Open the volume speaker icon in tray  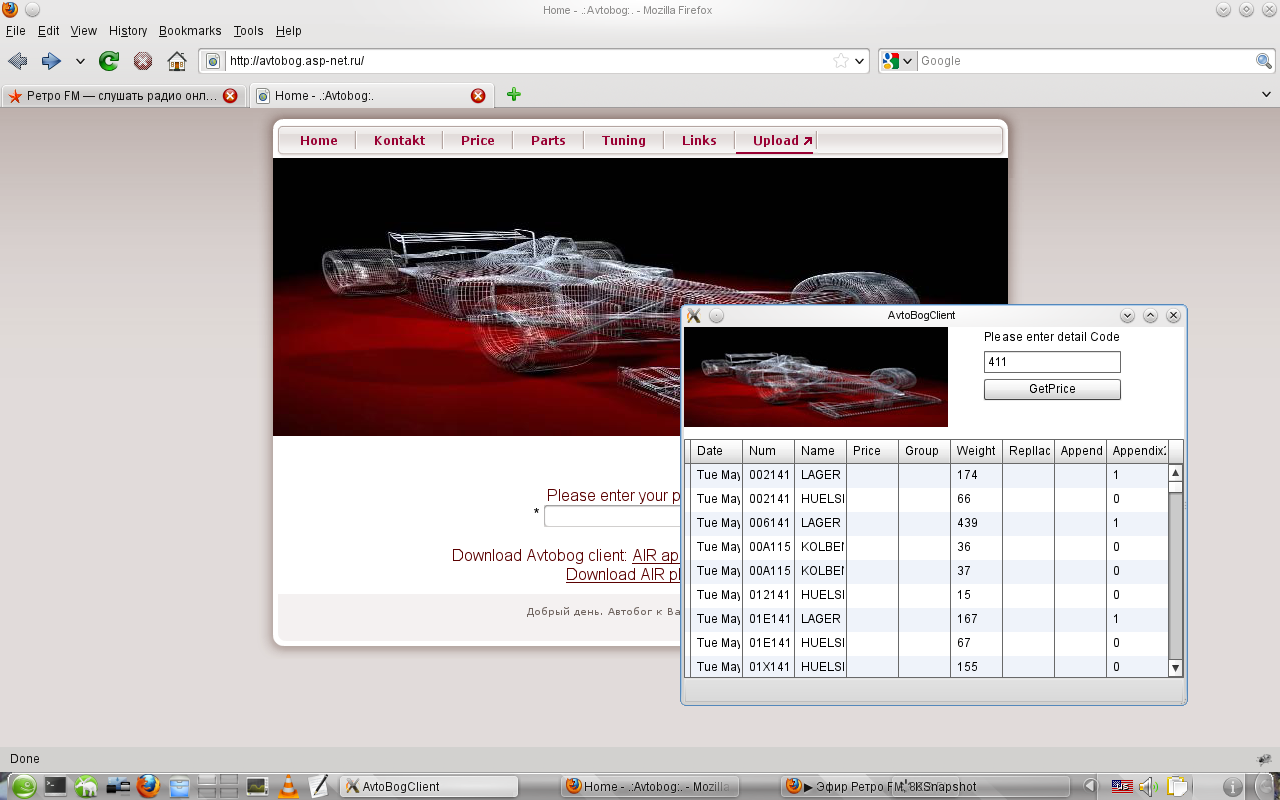pos(1147,786)
